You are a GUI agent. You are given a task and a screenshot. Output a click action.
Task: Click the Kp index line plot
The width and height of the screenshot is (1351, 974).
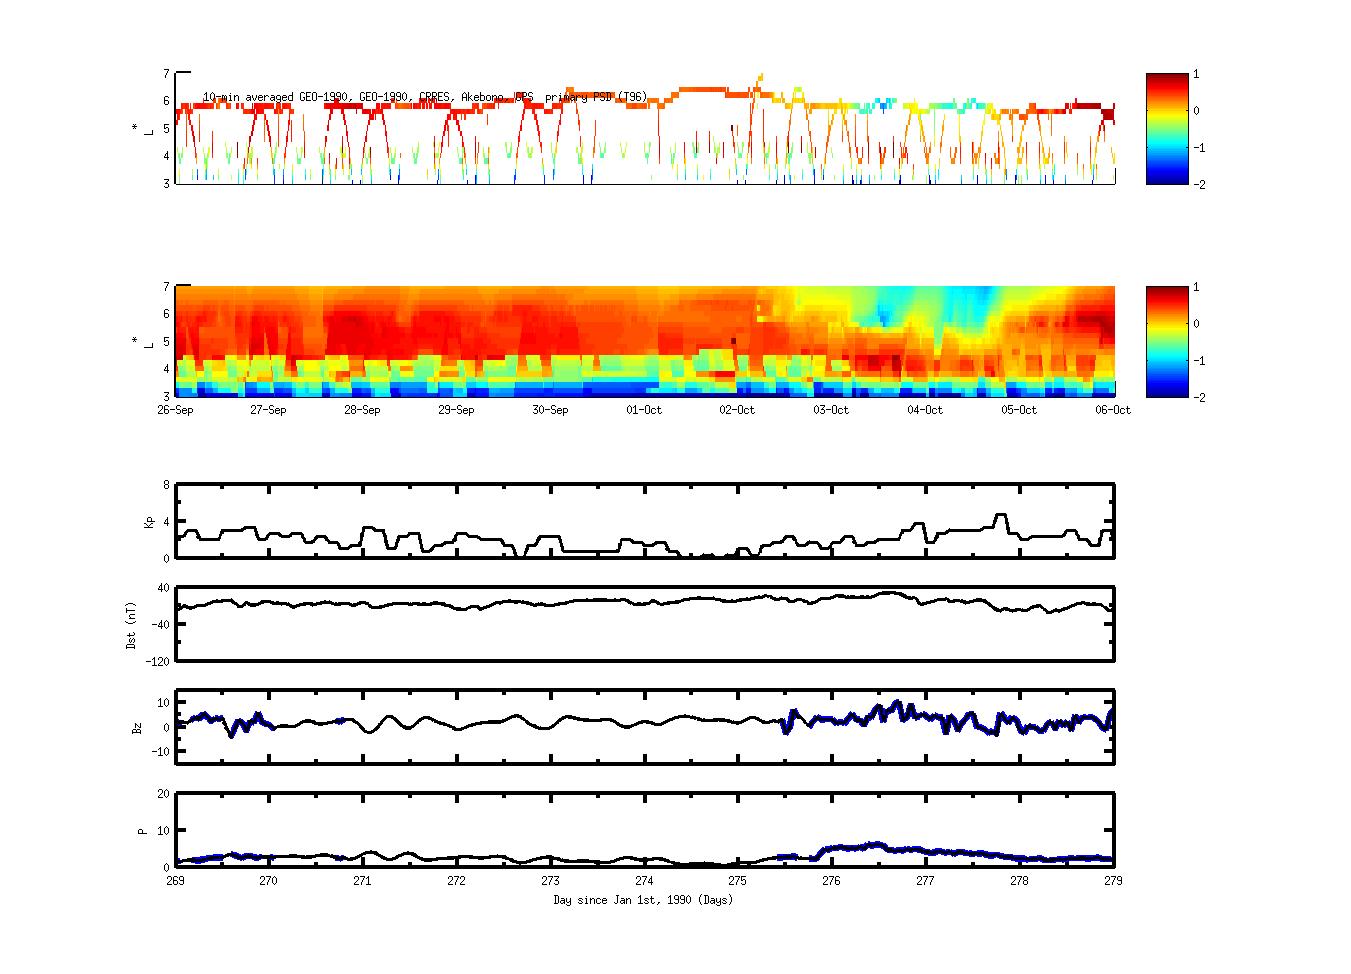click(x=645, y=521)
